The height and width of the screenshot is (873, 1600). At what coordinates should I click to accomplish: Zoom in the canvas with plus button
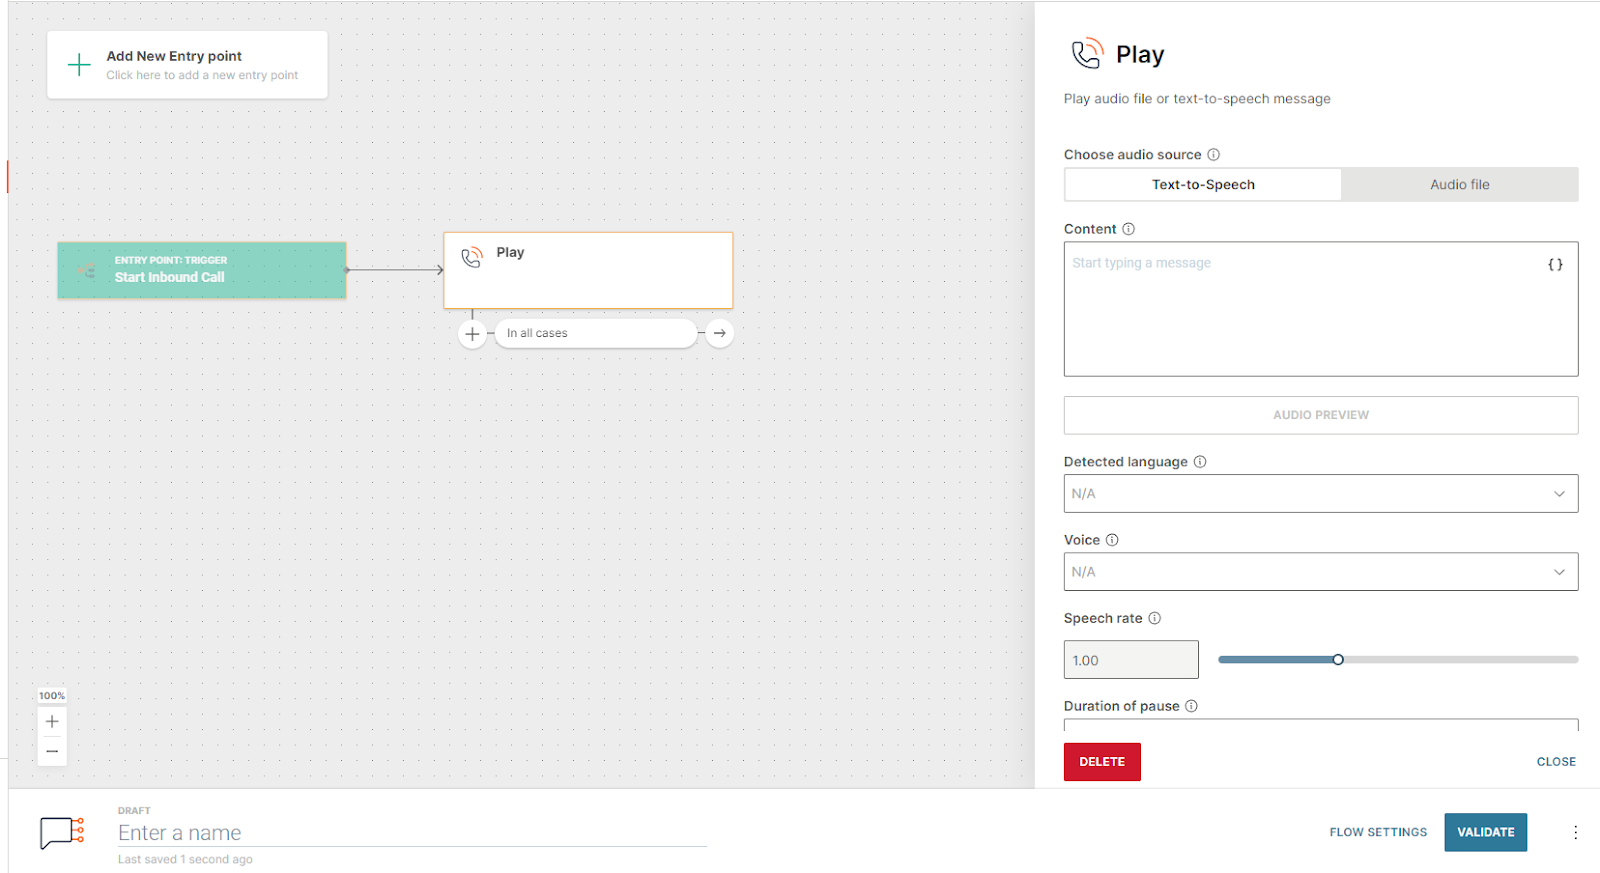pyautogui.click(x=52, y=721)
